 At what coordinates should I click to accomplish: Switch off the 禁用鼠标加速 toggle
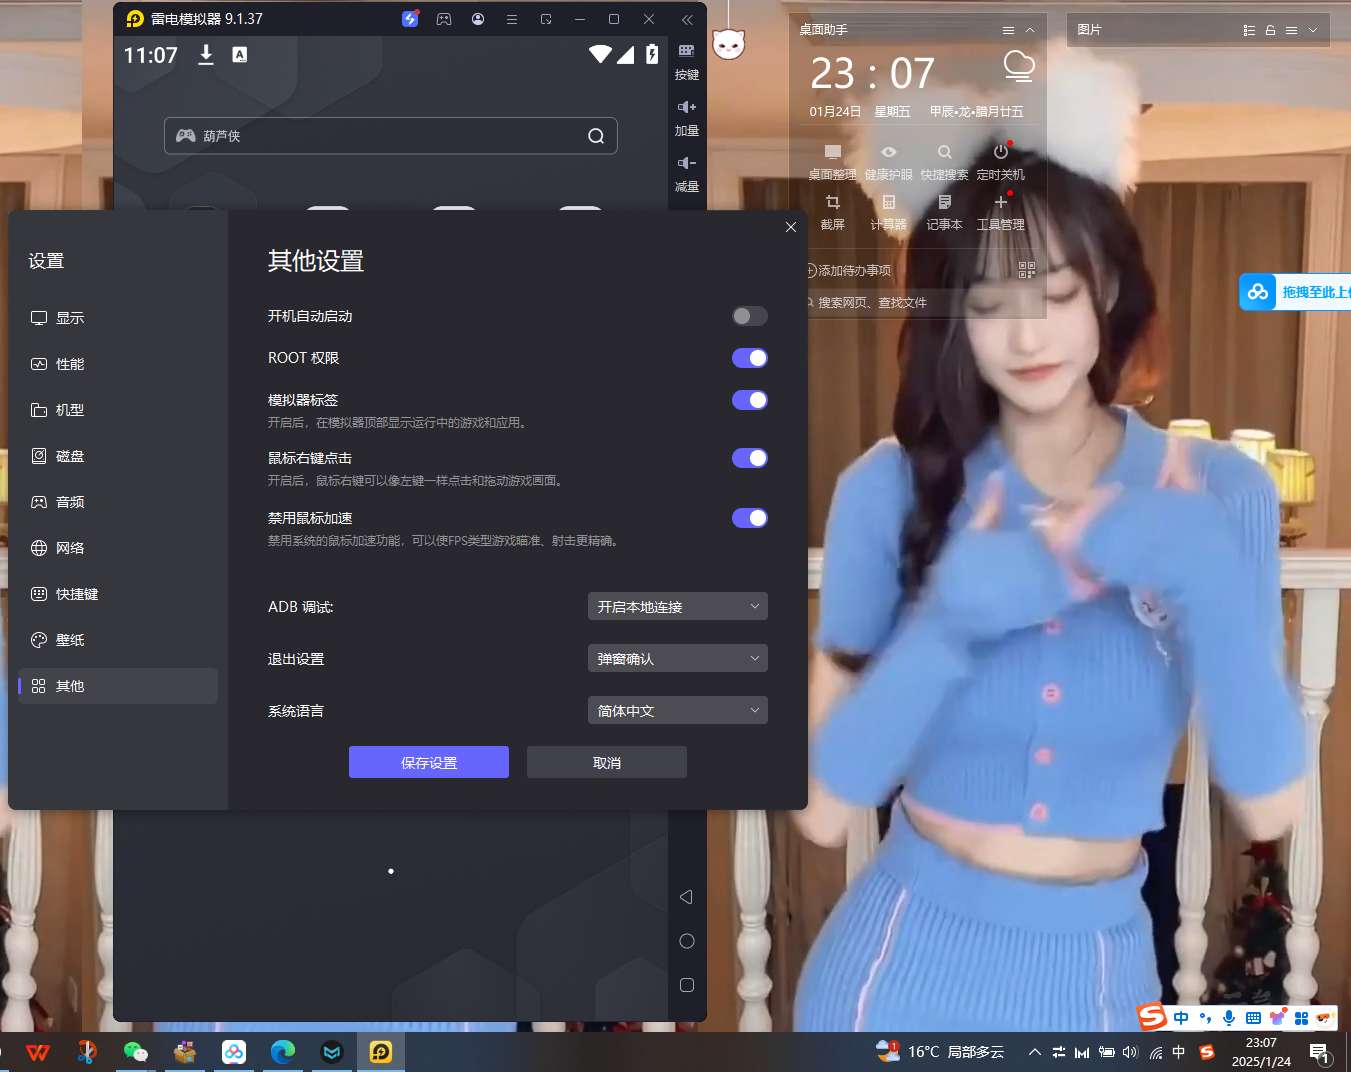tap(749, 518)
